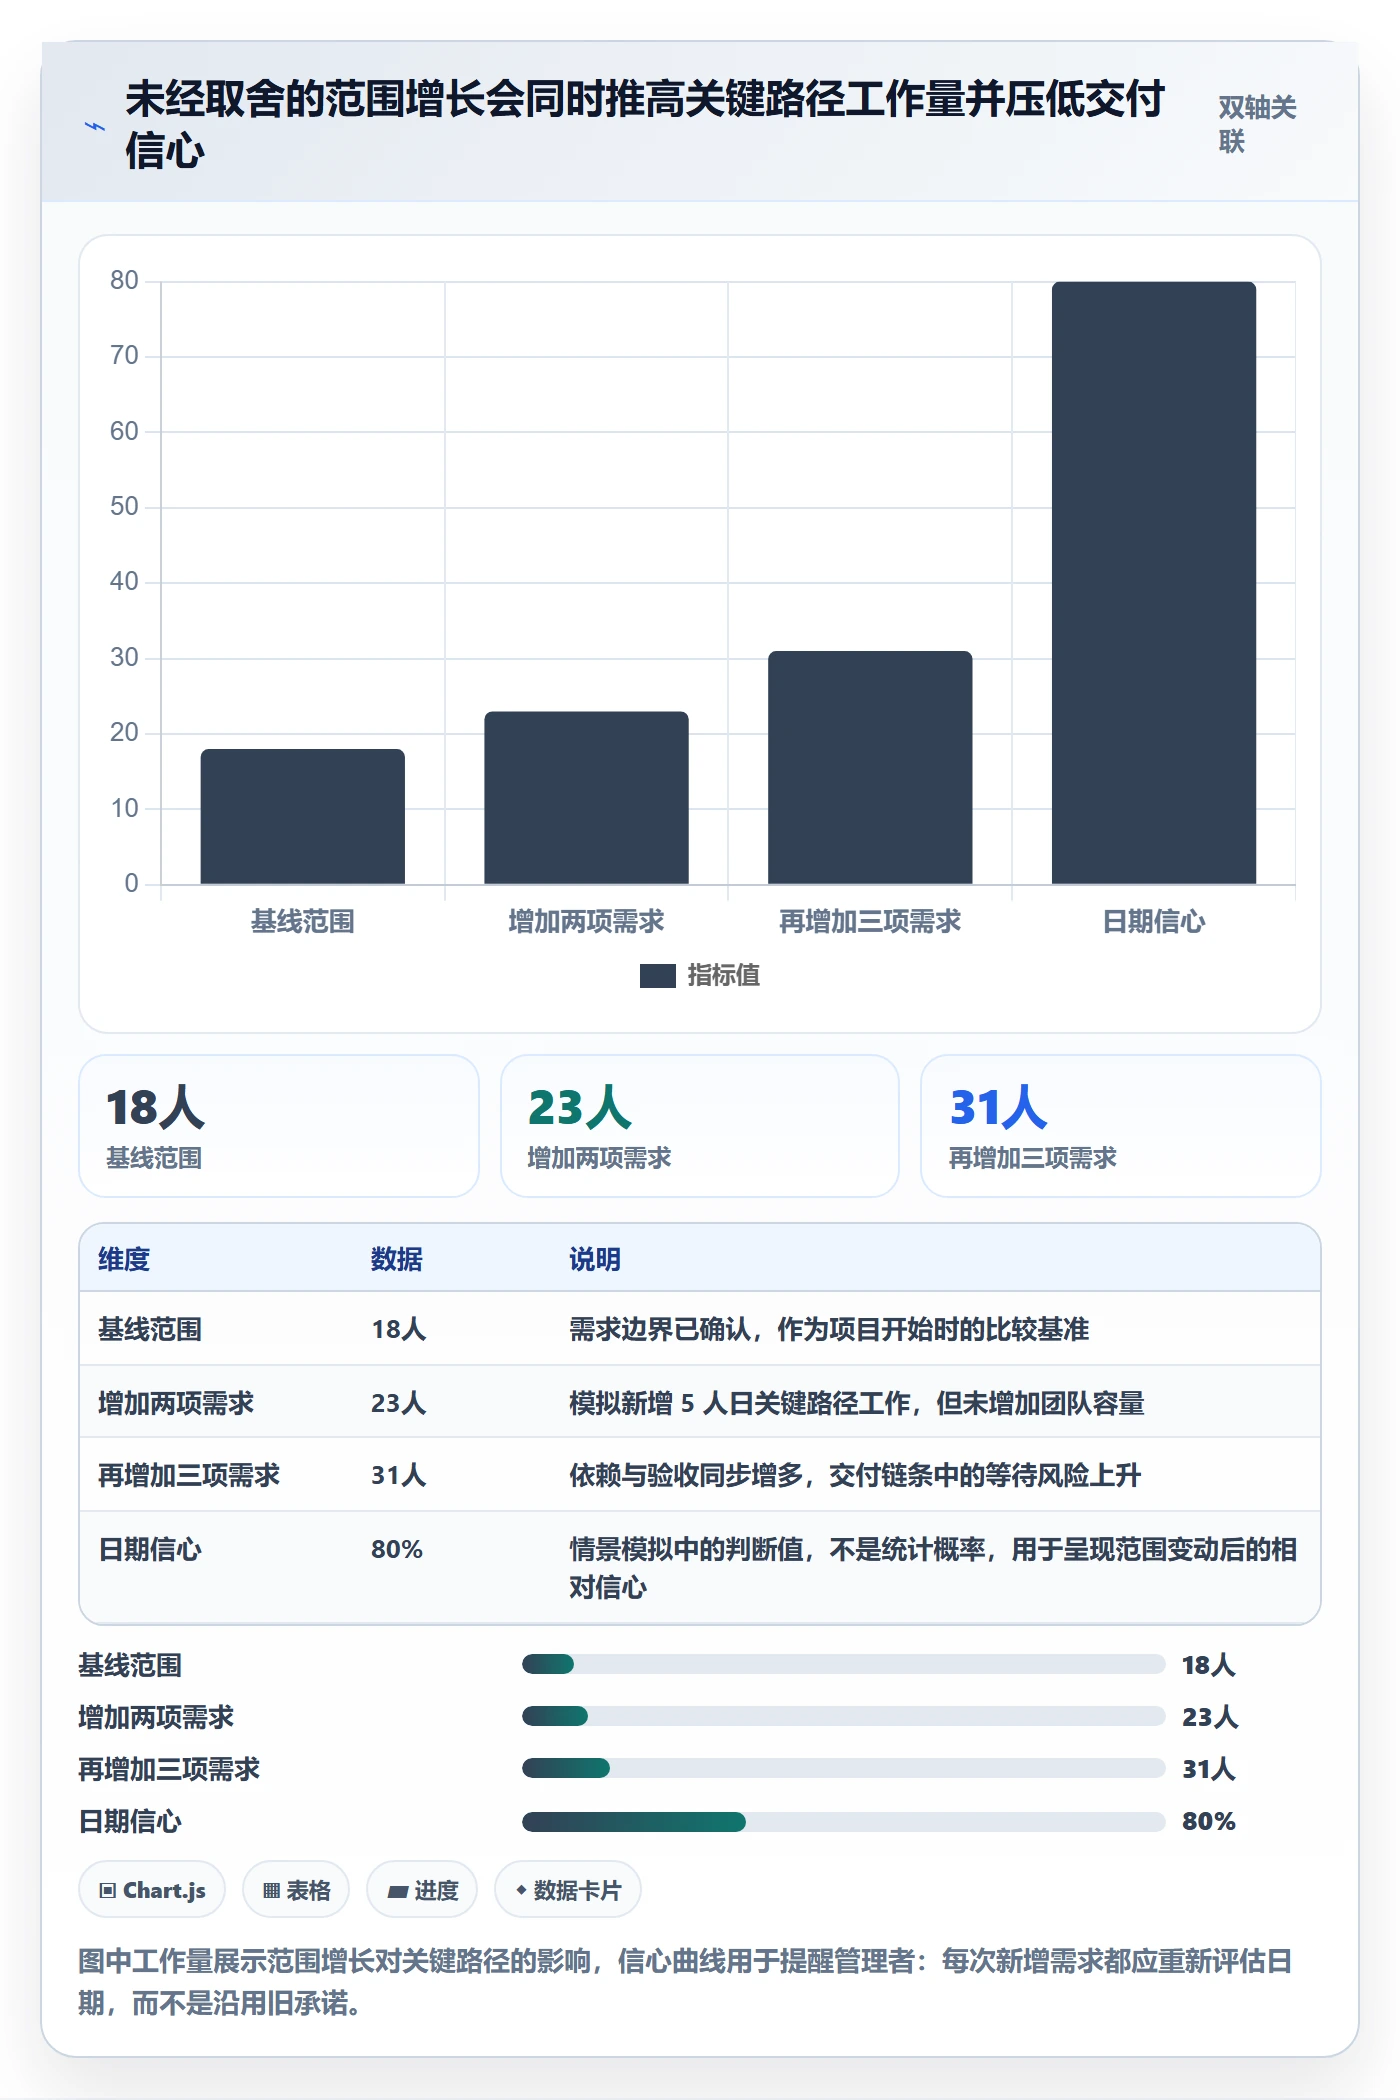The image size is (1400, 2100).
Task: Click the 数据卡片 tag chip
Action: point(568,1890)
